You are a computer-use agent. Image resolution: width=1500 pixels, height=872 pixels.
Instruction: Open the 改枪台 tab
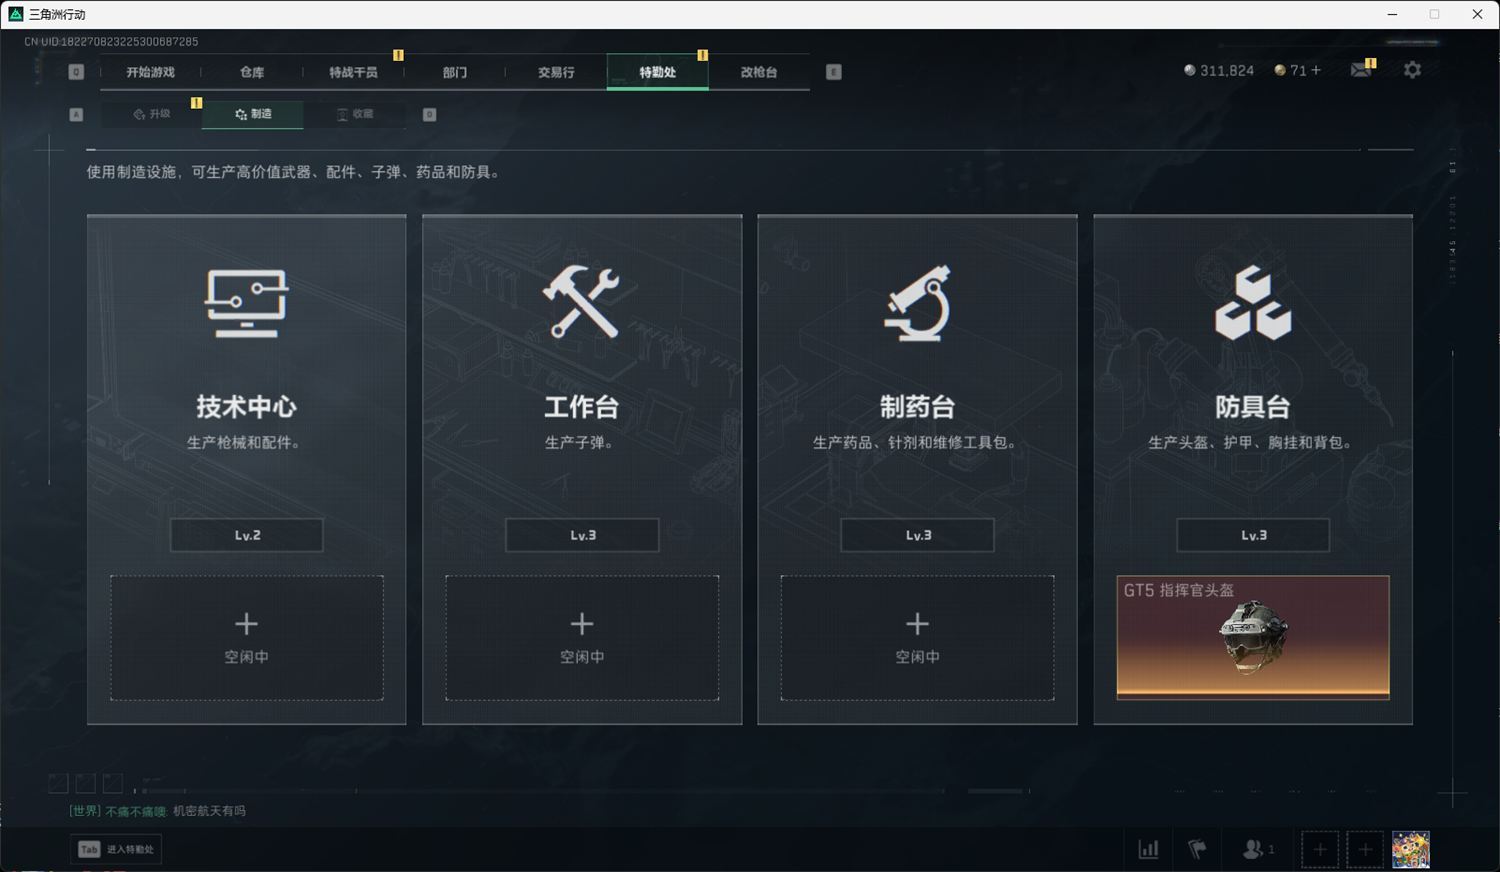pos(759,72)
